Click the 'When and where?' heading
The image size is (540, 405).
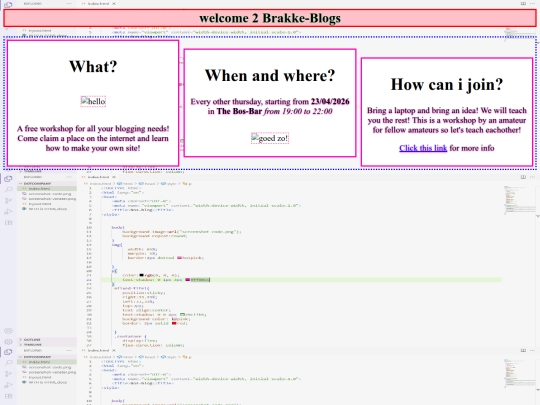(270, 75)
